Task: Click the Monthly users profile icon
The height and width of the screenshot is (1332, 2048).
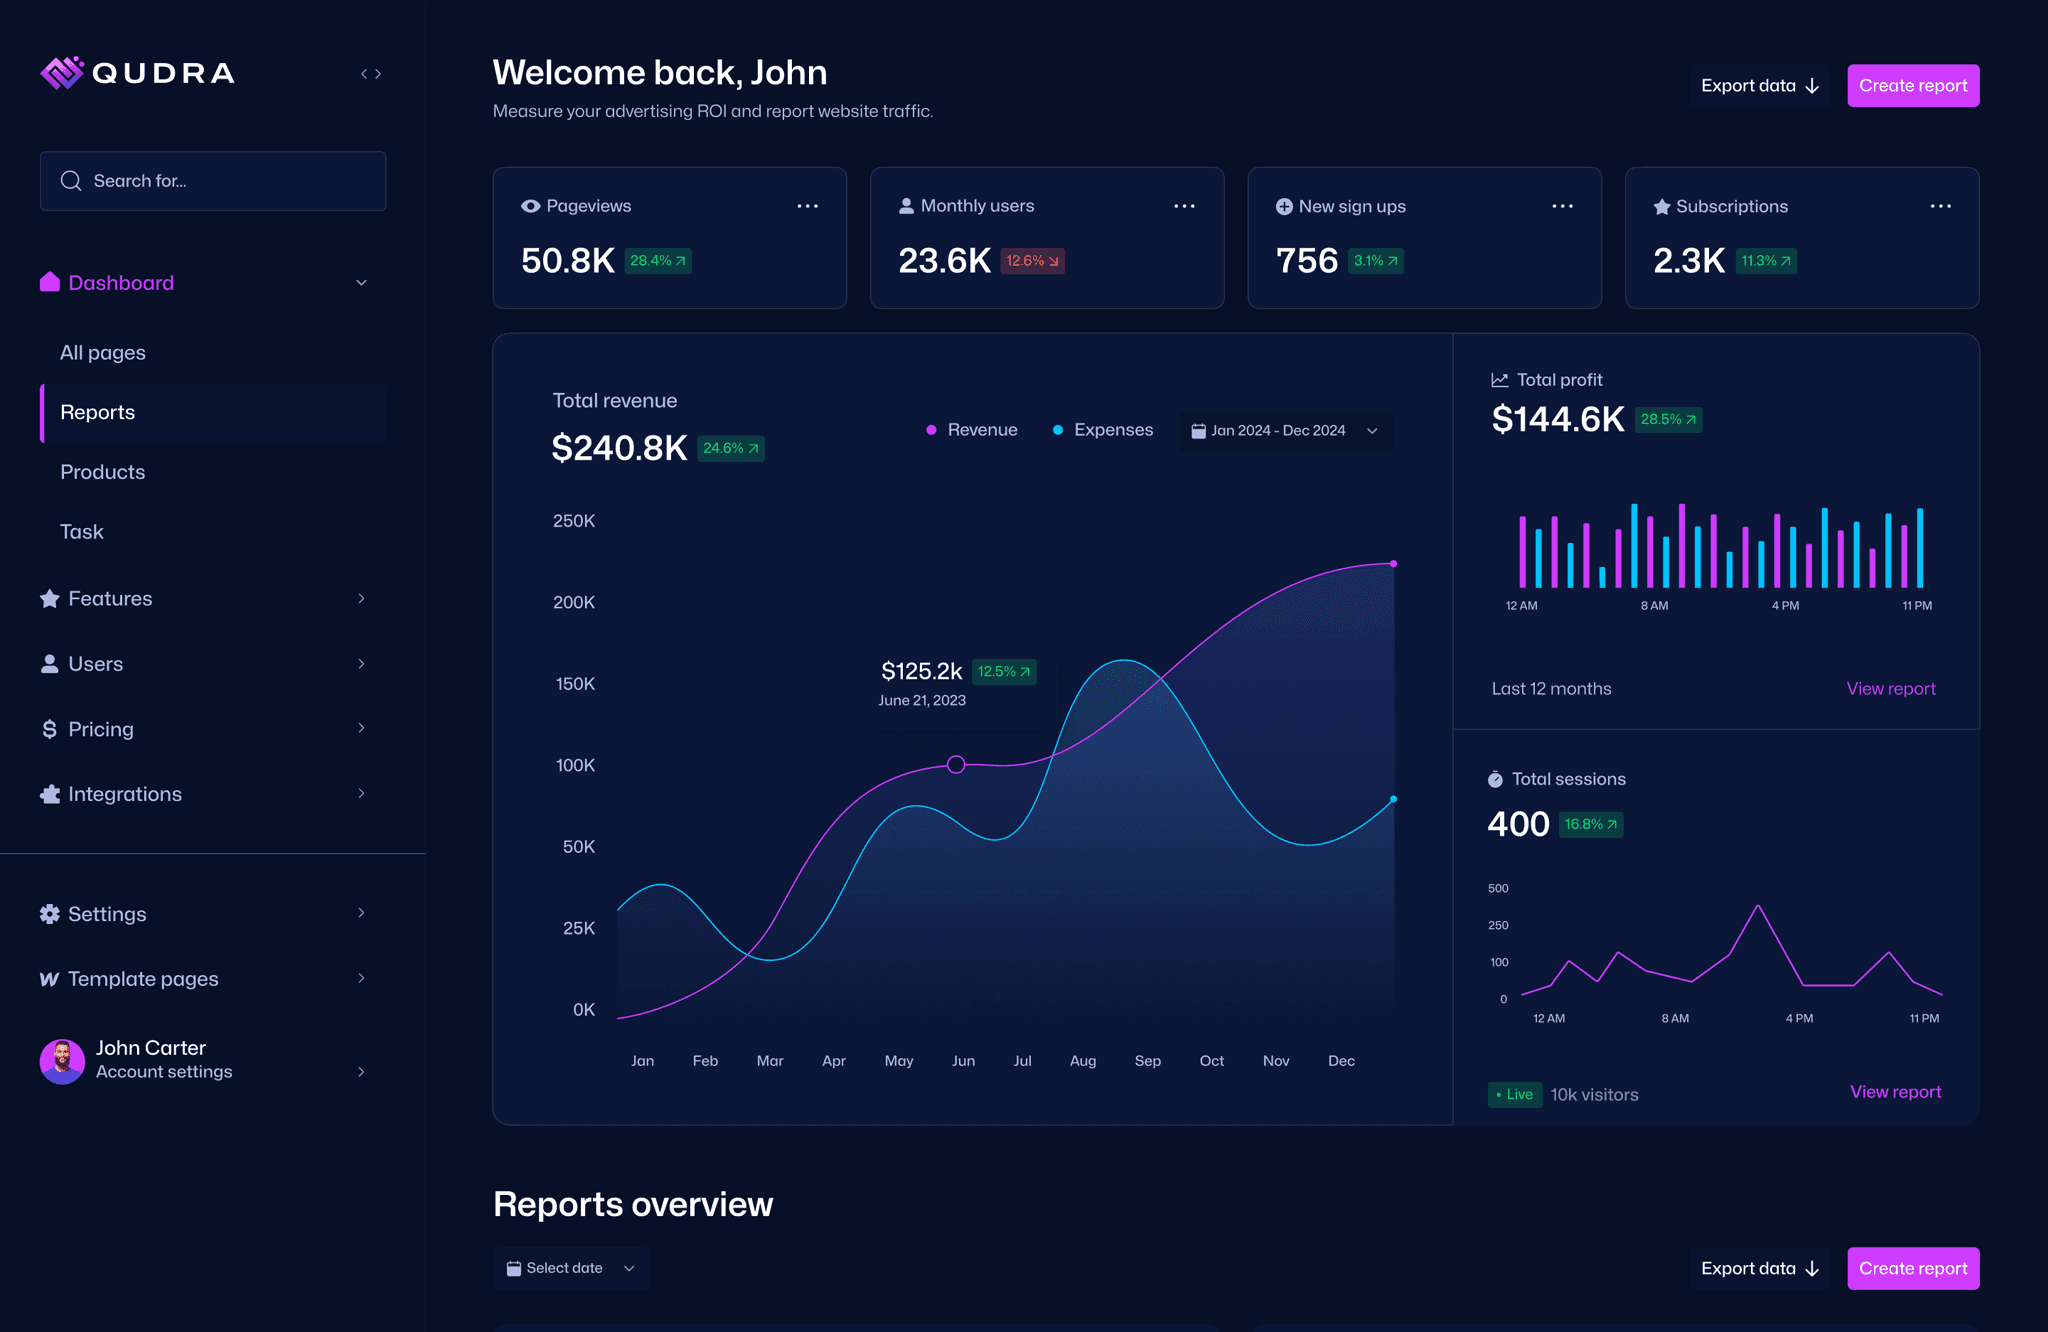Action: click(x=908, y=206)
